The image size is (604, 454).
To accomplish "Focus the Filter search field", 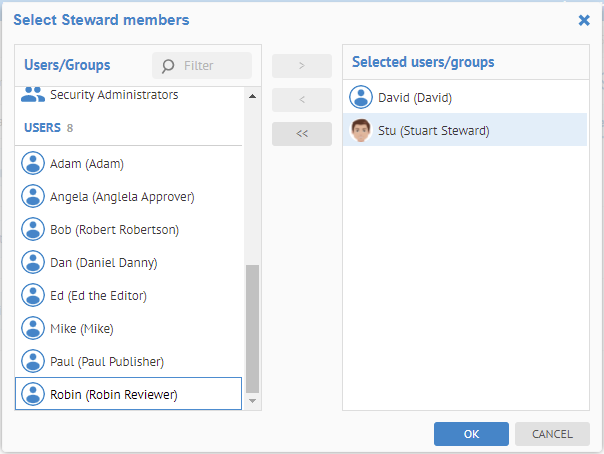I will [212, 66].
